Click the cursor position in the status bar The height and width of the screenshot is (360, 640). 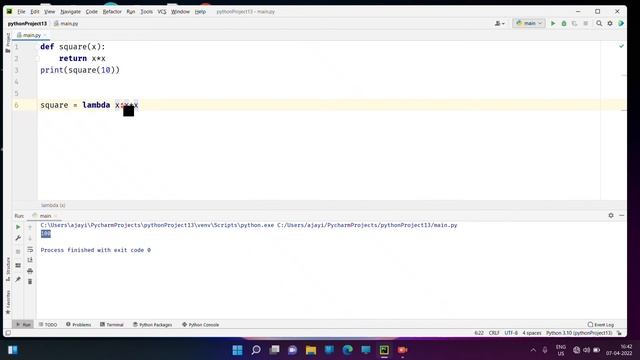tap(479, 333)
